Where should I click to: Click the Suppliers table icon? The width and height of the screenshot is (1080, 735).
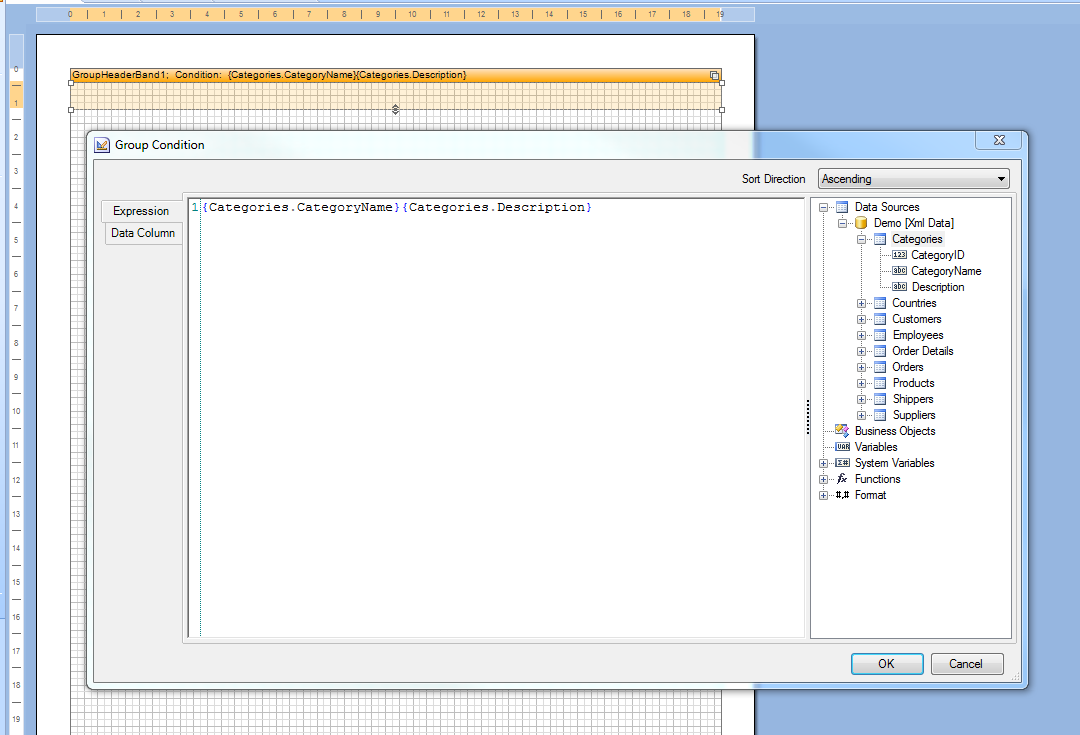880,415
